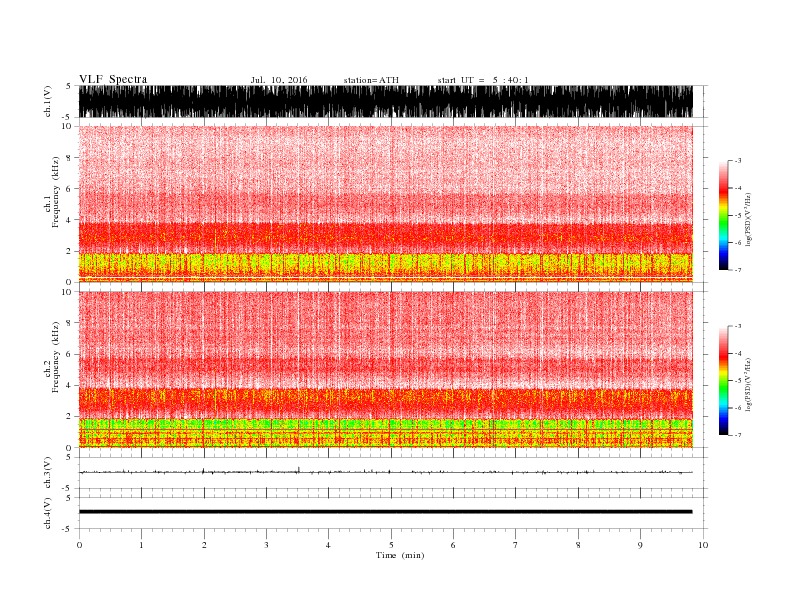This screenshot has height=612, width=792.
Task: Click the ch.3 voltage trace line
Action: point(385,472)
